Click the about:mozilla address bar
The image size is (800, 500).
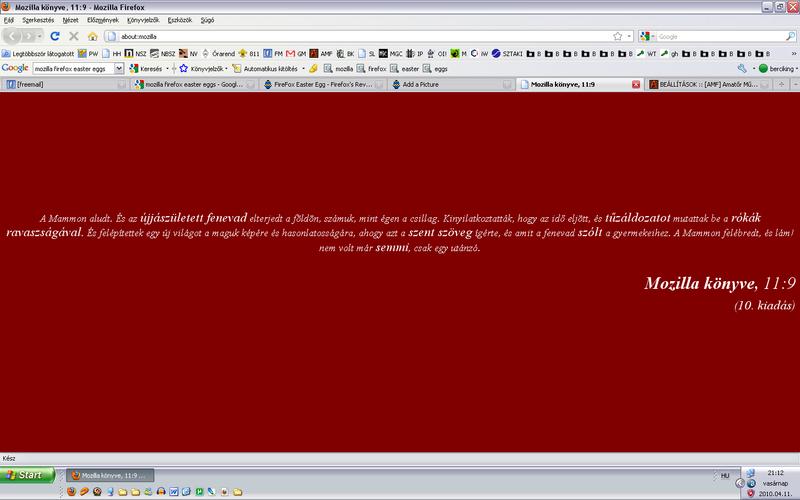pos(350,36)
